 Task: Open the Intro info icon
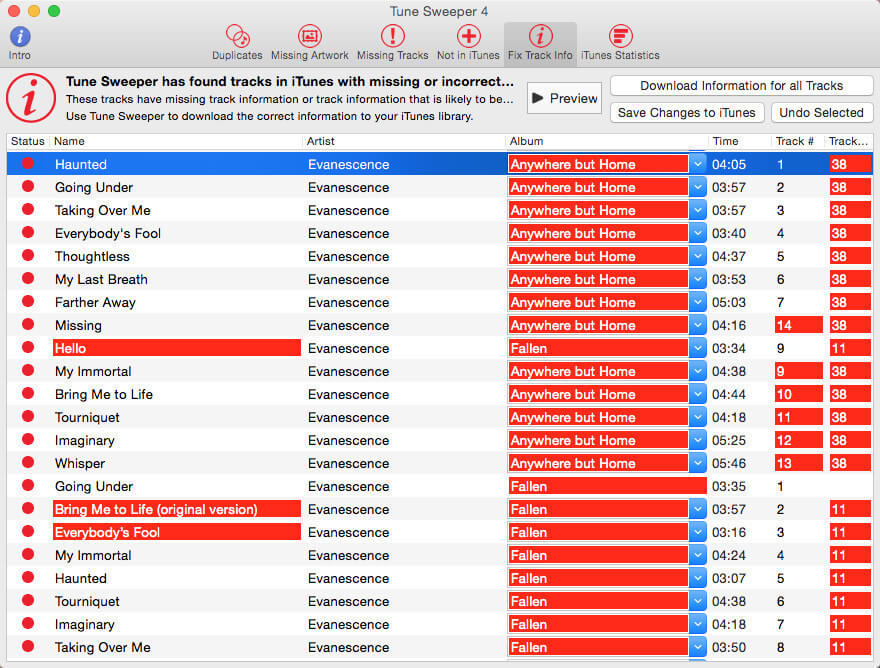coord(20,43)
